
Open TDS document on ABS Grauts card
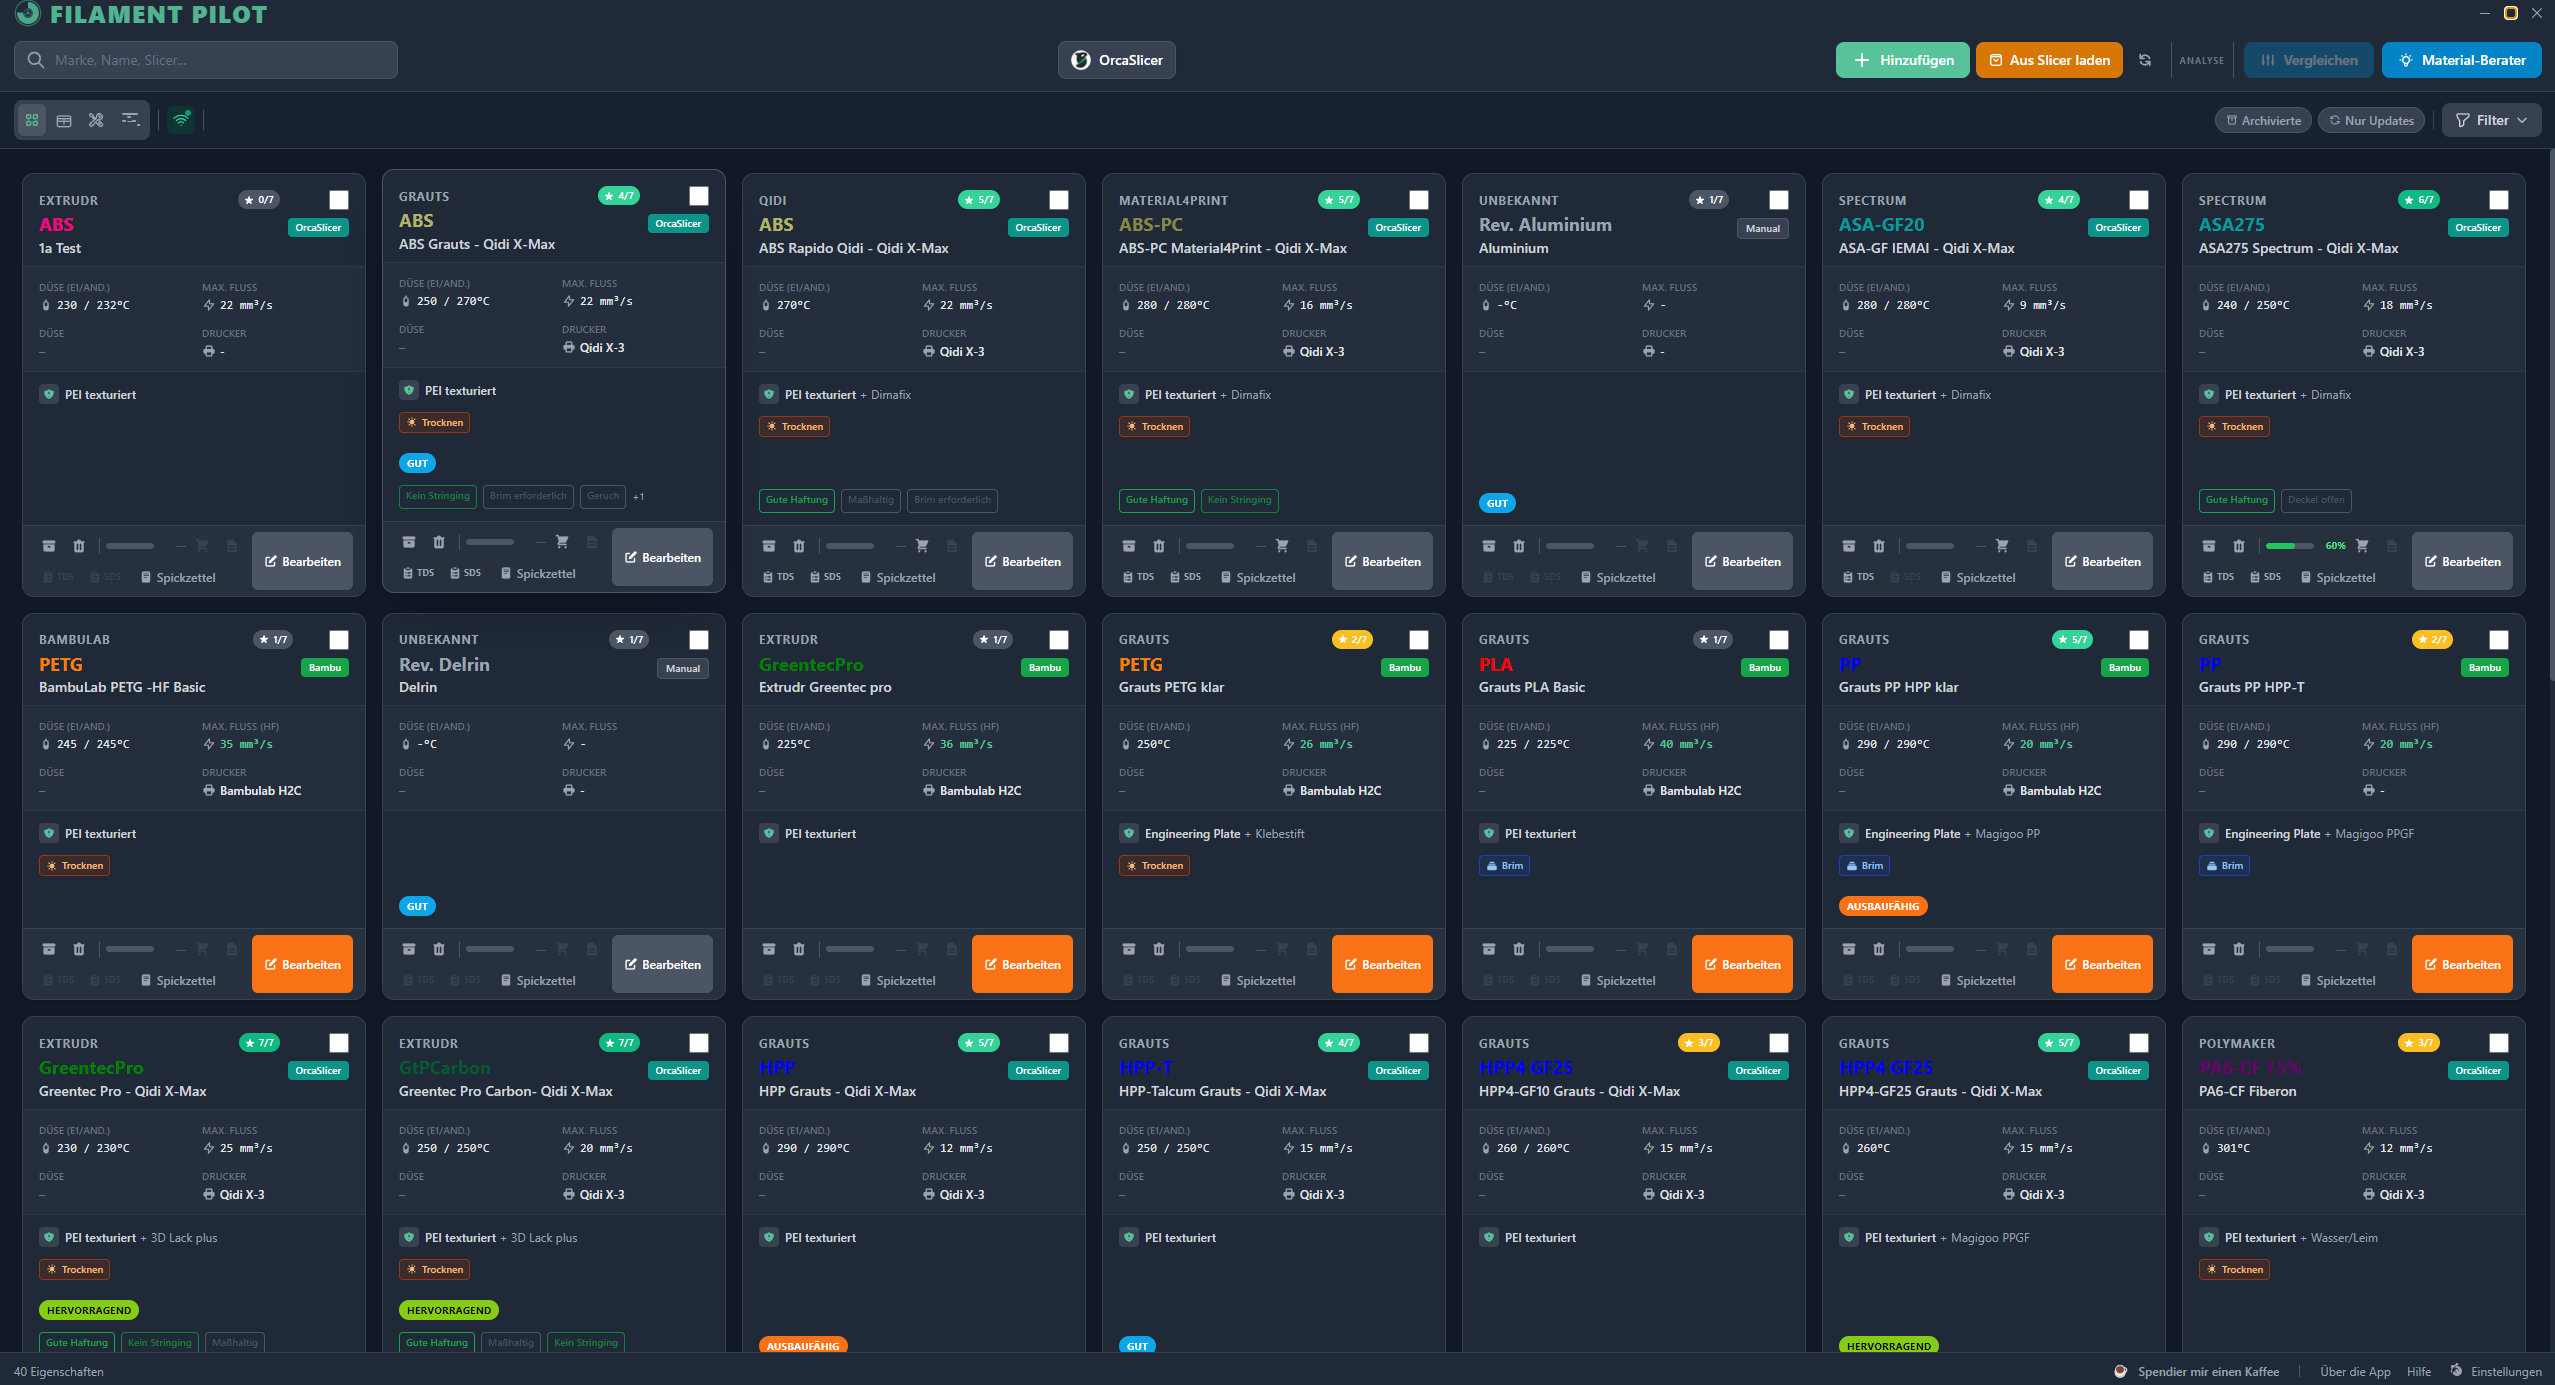coord(419,573)
